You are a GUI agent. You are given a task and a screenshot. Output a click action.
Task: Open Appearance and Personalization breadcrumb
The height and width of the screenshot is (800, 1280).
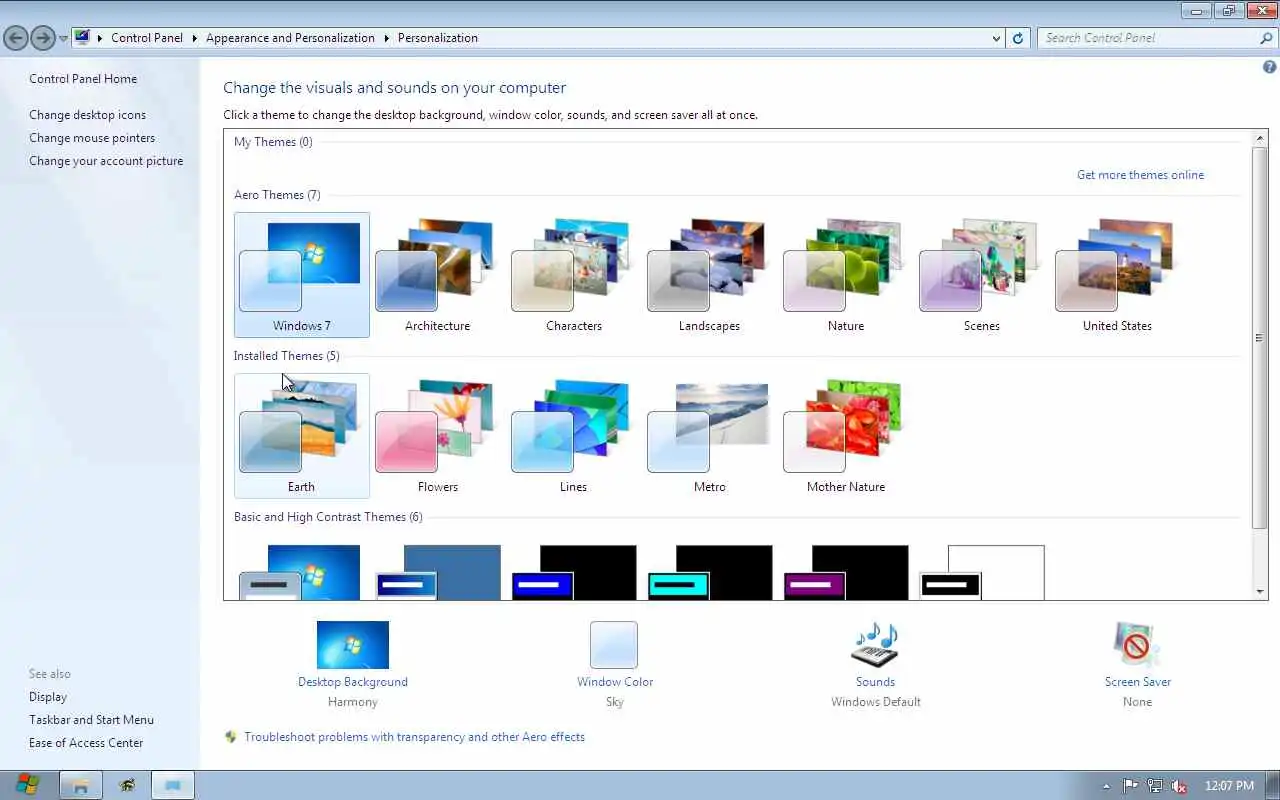pos(290,38)
